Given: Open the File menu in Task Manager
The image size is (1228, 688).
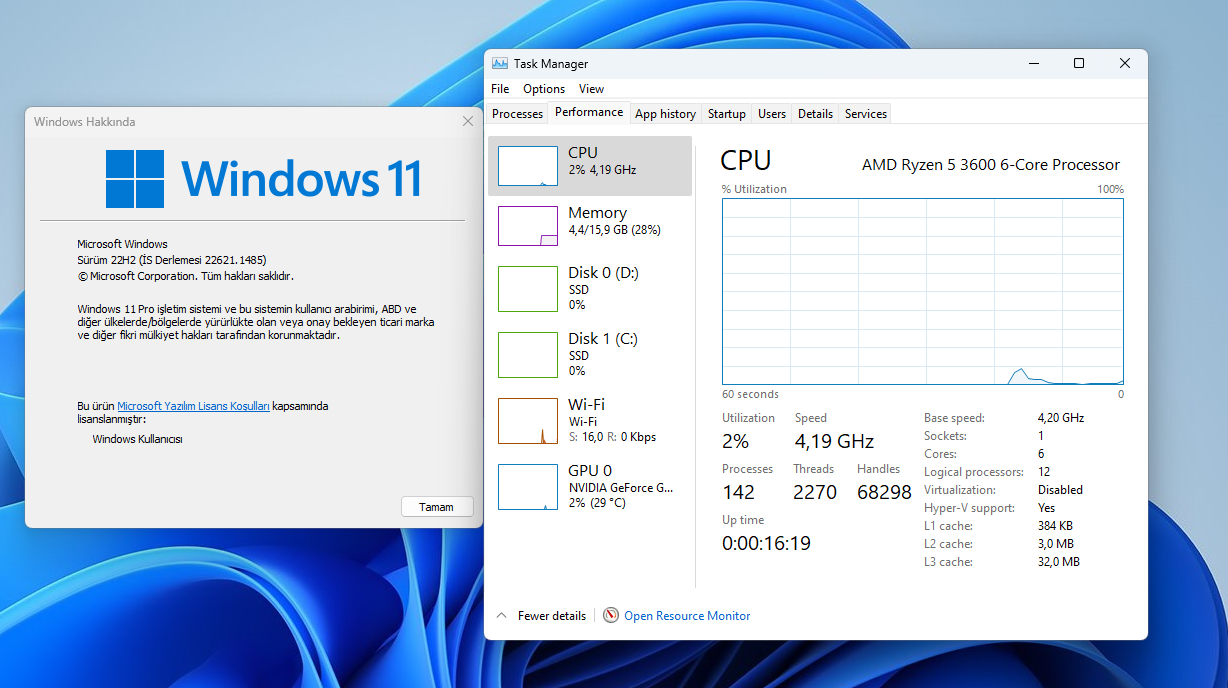Looking at the screenshot, I should [500, 89].
